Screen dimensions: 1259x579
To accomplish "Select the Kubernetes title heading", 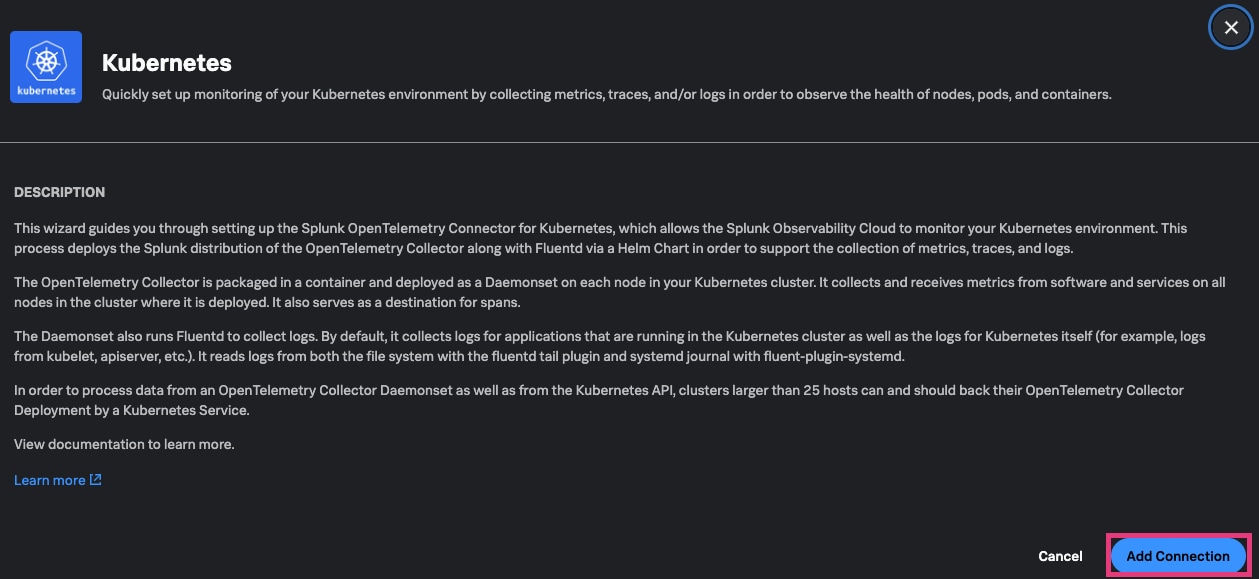I will point(167,63).
